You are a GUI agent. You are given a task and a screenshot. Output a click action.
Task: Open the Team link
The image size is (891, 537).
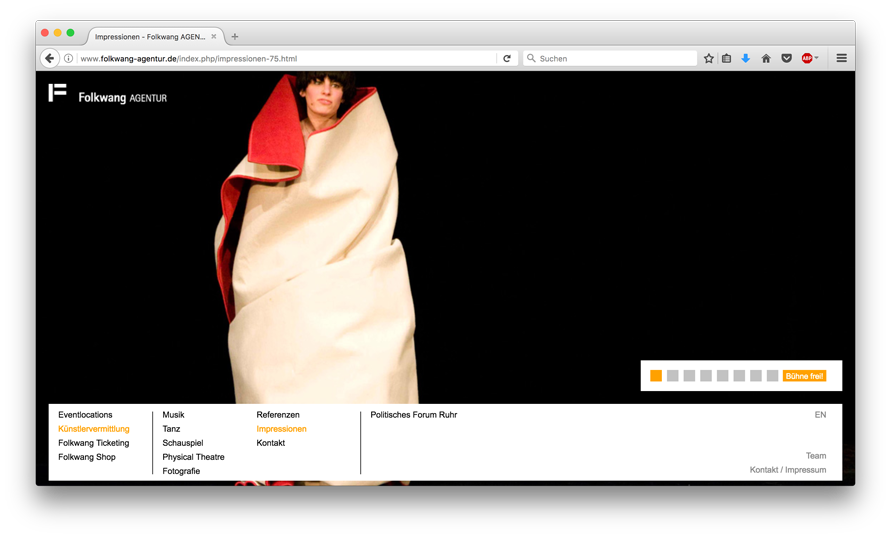pos(816,456)
